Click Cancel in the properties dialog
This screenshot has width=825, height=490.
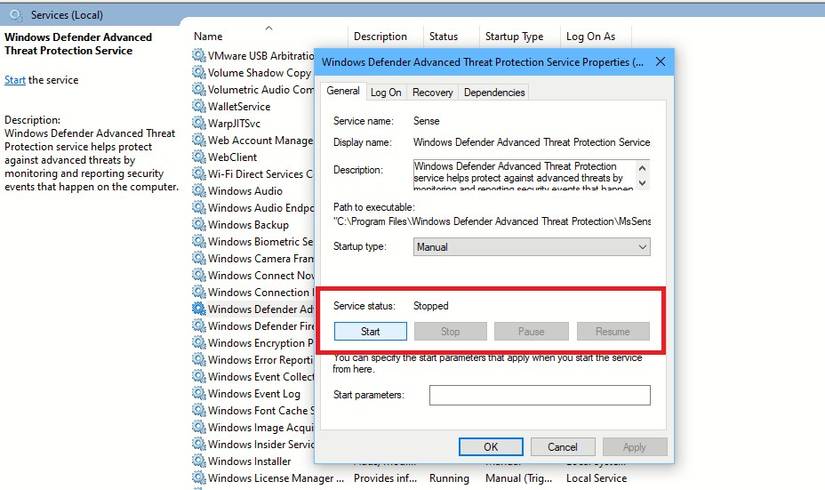click(x=562, y=447)
